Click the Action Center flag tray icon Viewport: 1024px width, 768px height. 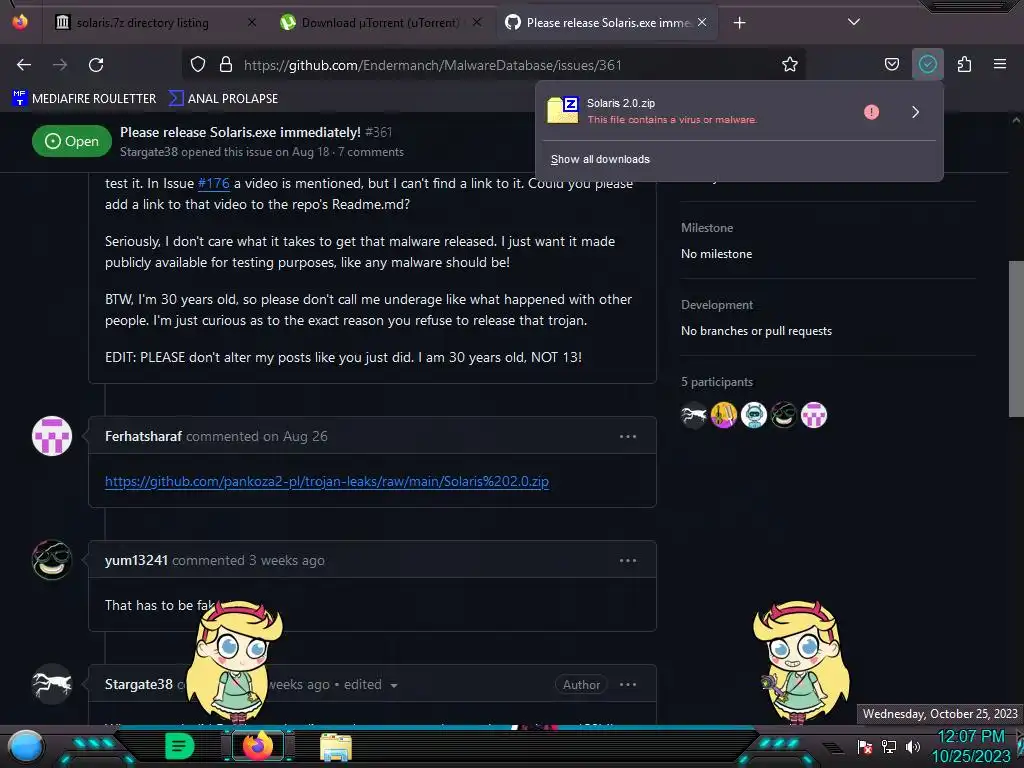coord(865,747)
